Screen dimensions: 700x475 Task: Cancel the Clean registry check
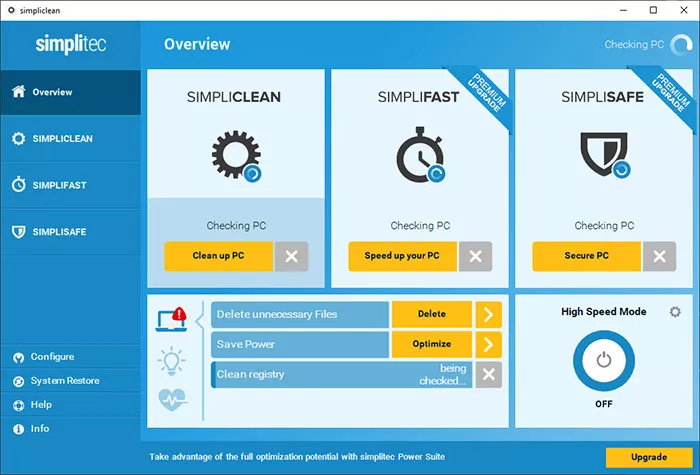[x=488, y=374]
